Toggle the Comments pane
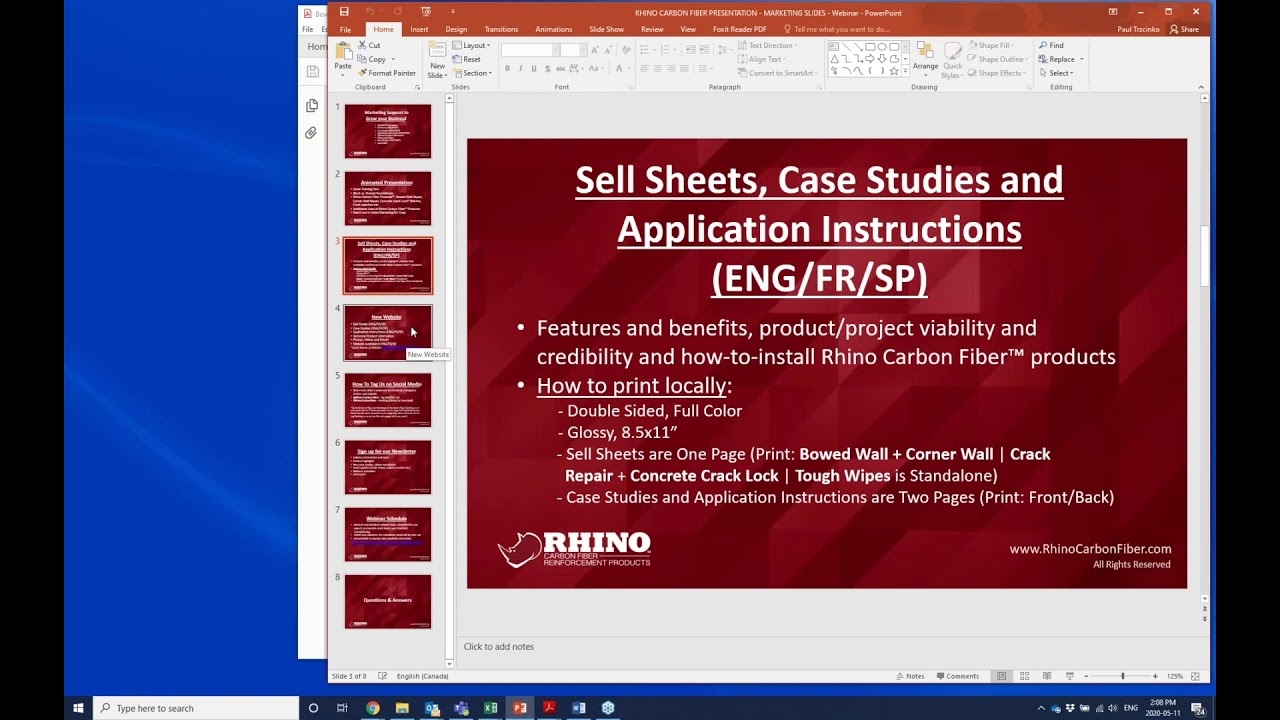This screenshot has height=720, width=1280. [957, 676]
